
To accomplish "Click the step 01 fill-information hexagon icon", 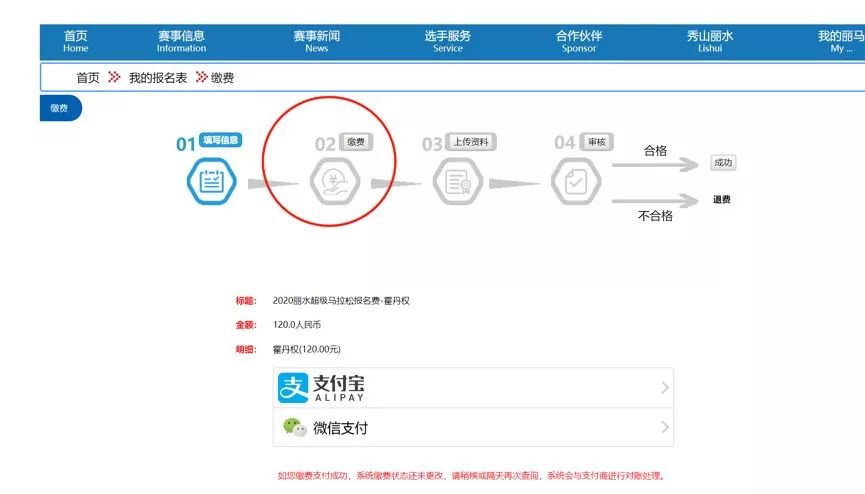I will point(211,182).
